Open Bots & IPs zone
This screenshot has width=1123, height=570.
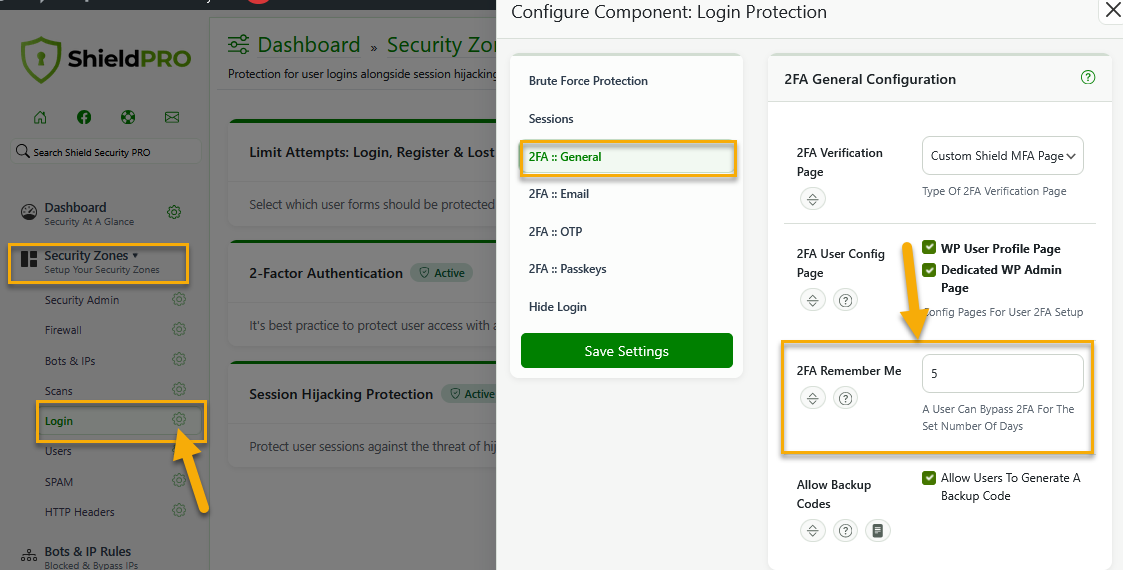click(69, 361)
